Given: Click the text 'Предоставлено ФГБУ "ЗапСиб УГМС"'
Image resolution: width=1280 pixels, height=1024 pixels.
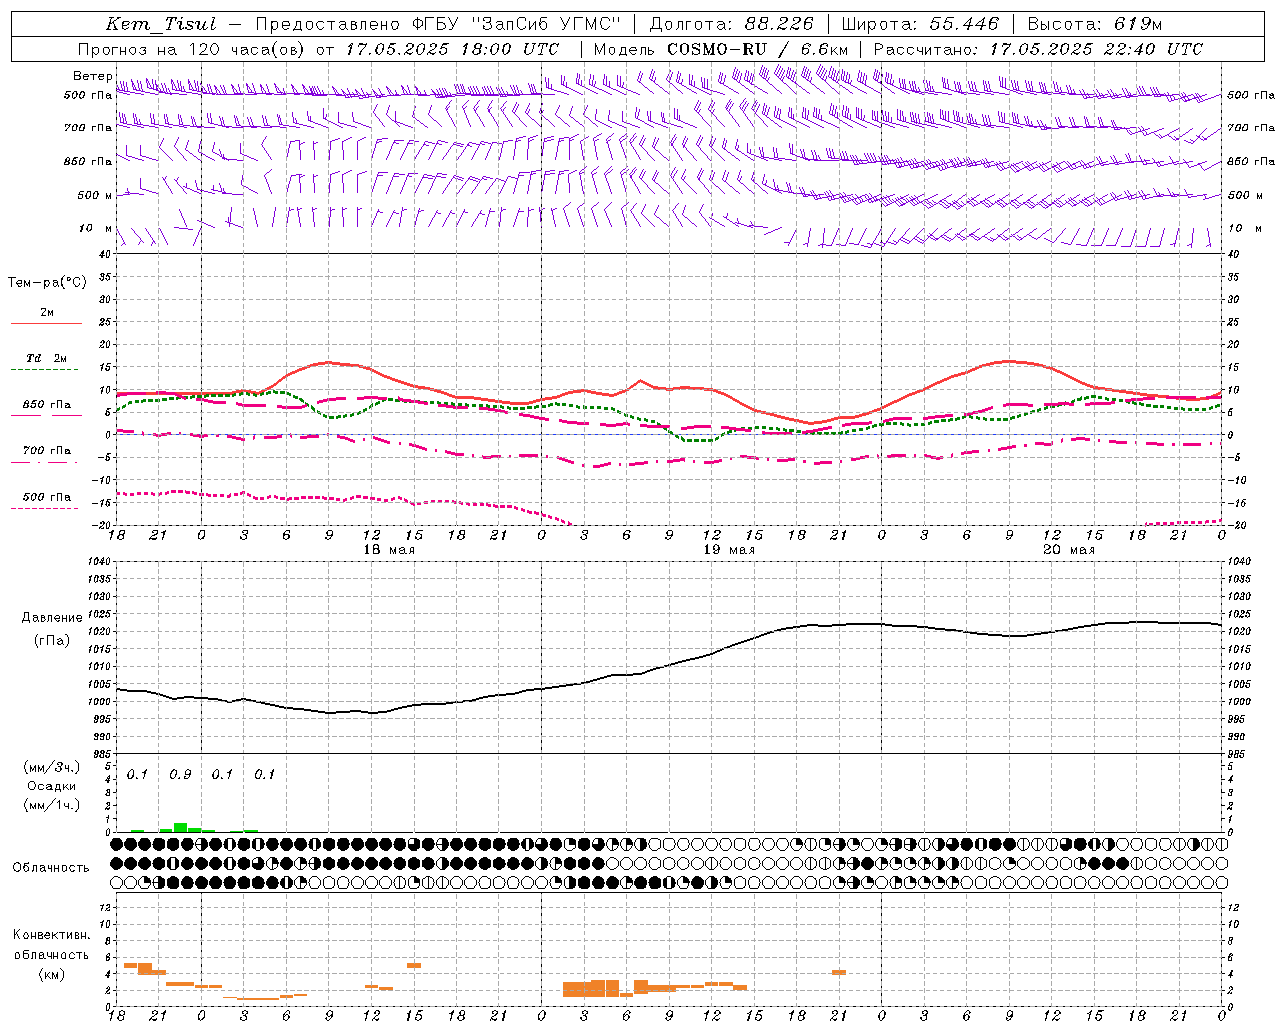Looking at the screenshot, I should click(438, 24).
